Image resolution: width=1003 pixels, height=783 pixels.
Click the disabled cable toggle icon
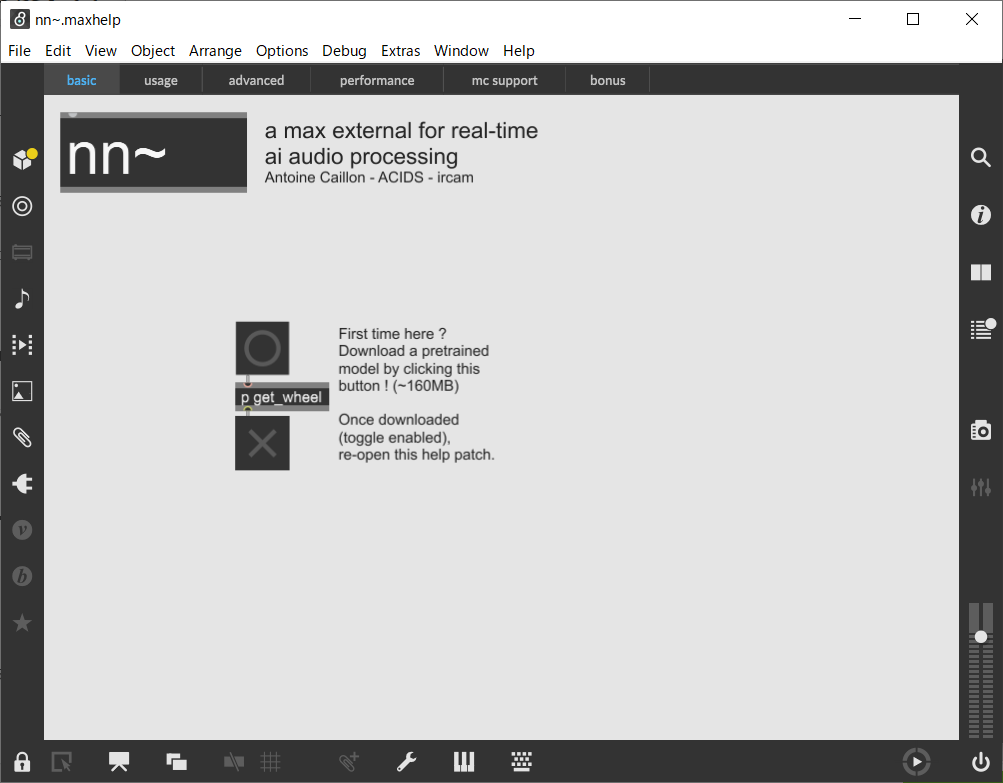click(x=233, y=762)
